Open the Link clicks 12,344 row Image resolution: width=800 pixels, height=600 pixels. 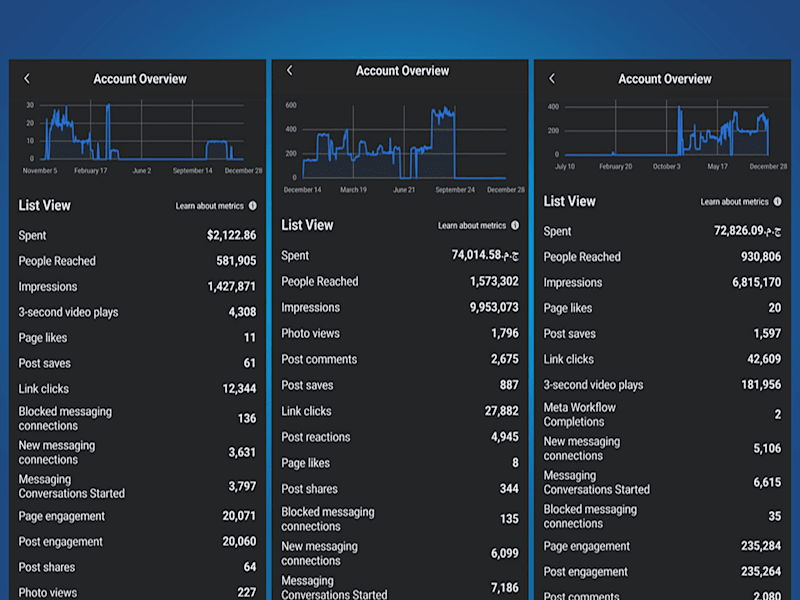[x=137, y=389]
